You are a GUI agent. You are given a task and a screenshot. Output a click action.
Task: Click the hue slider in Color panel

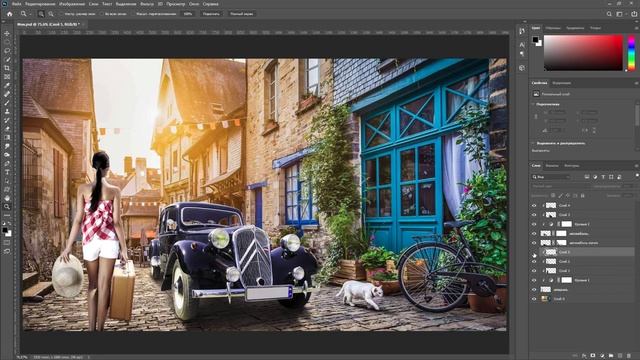(631, 53)
